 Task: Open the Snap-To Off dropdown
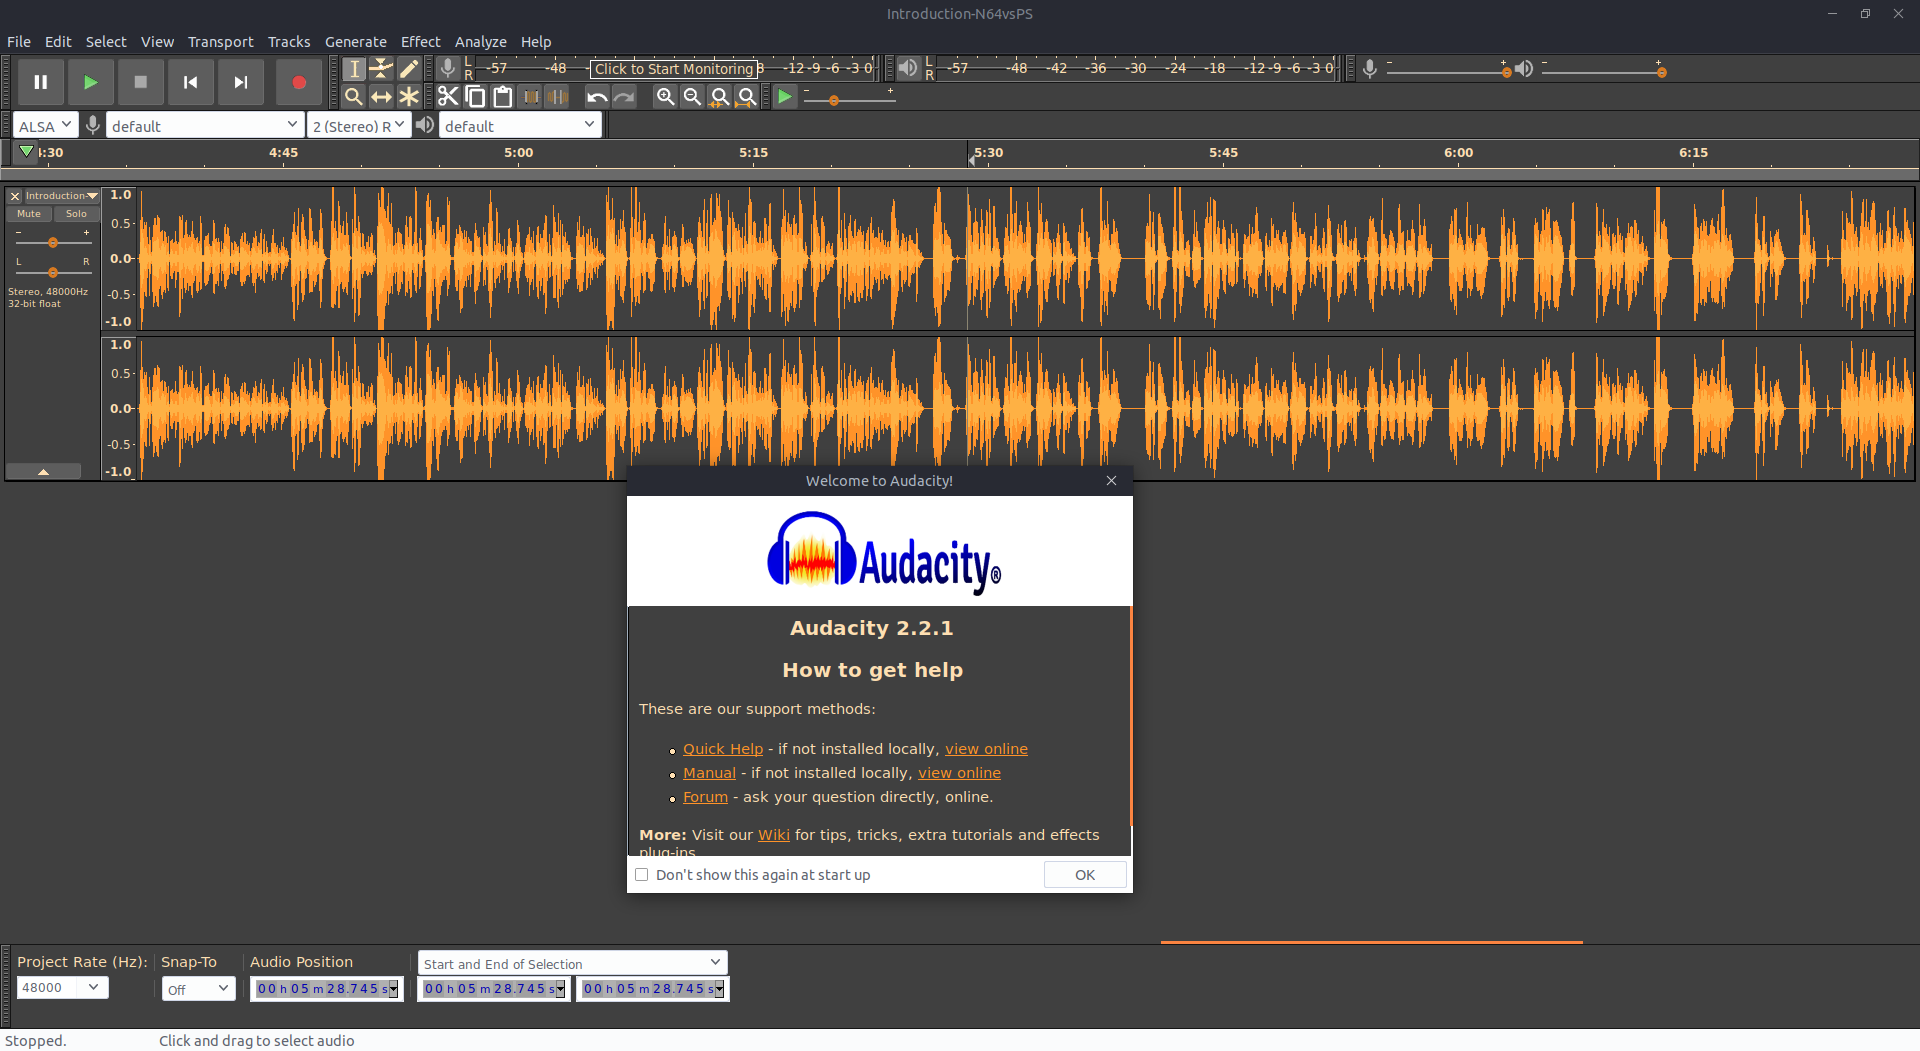pos(198,989)
